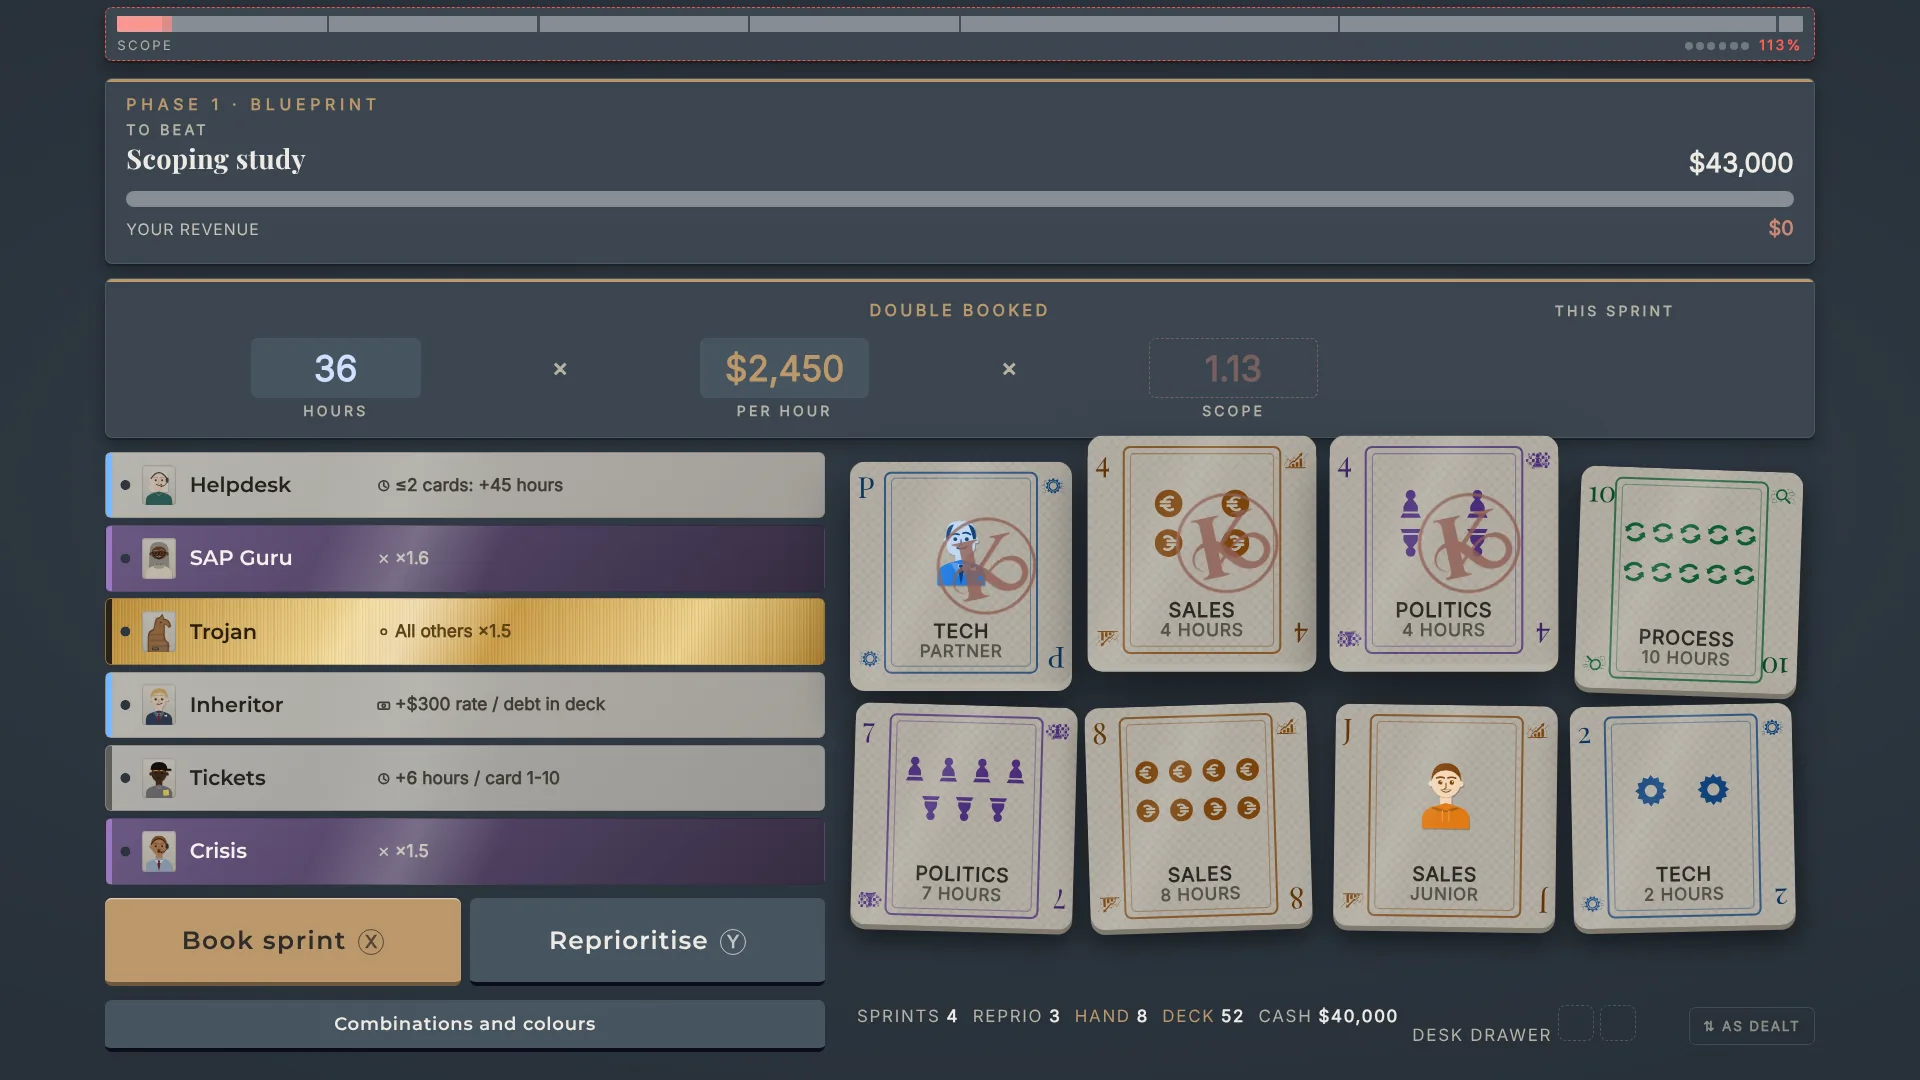Click the Scope progress bar

(x=960, y=24)
